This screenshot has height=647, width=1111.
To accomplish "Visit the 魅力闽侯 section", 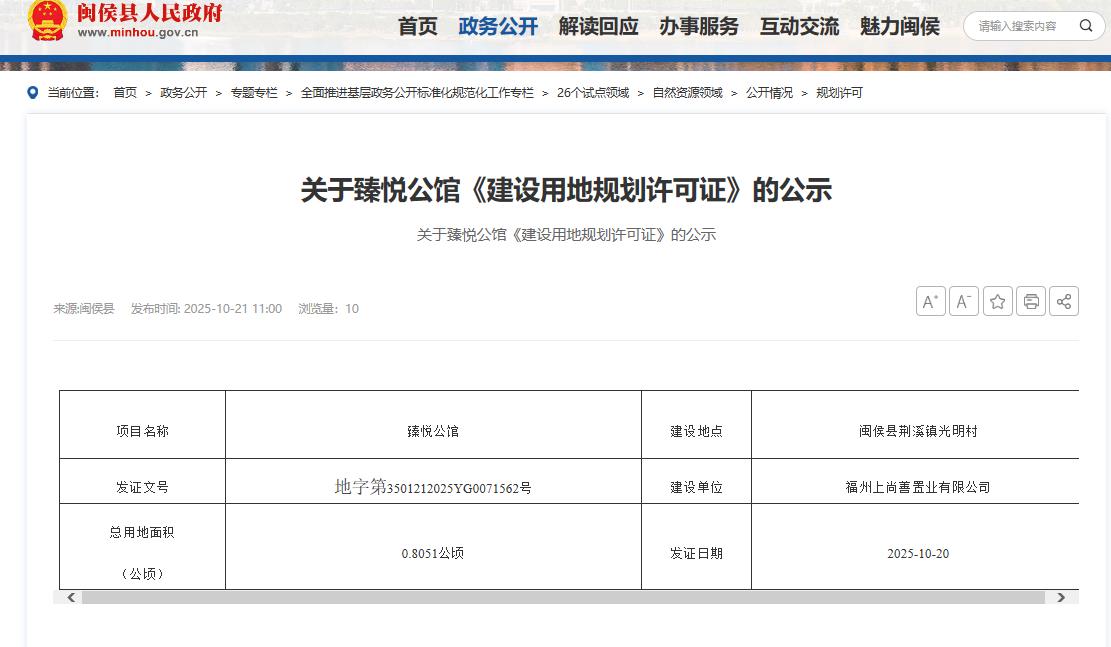I will click(899, 26).
